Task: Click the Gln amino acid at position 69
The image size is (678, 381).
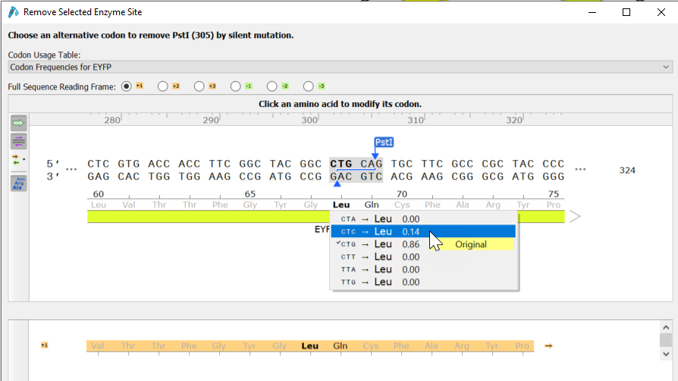Action: coord(371,205)
